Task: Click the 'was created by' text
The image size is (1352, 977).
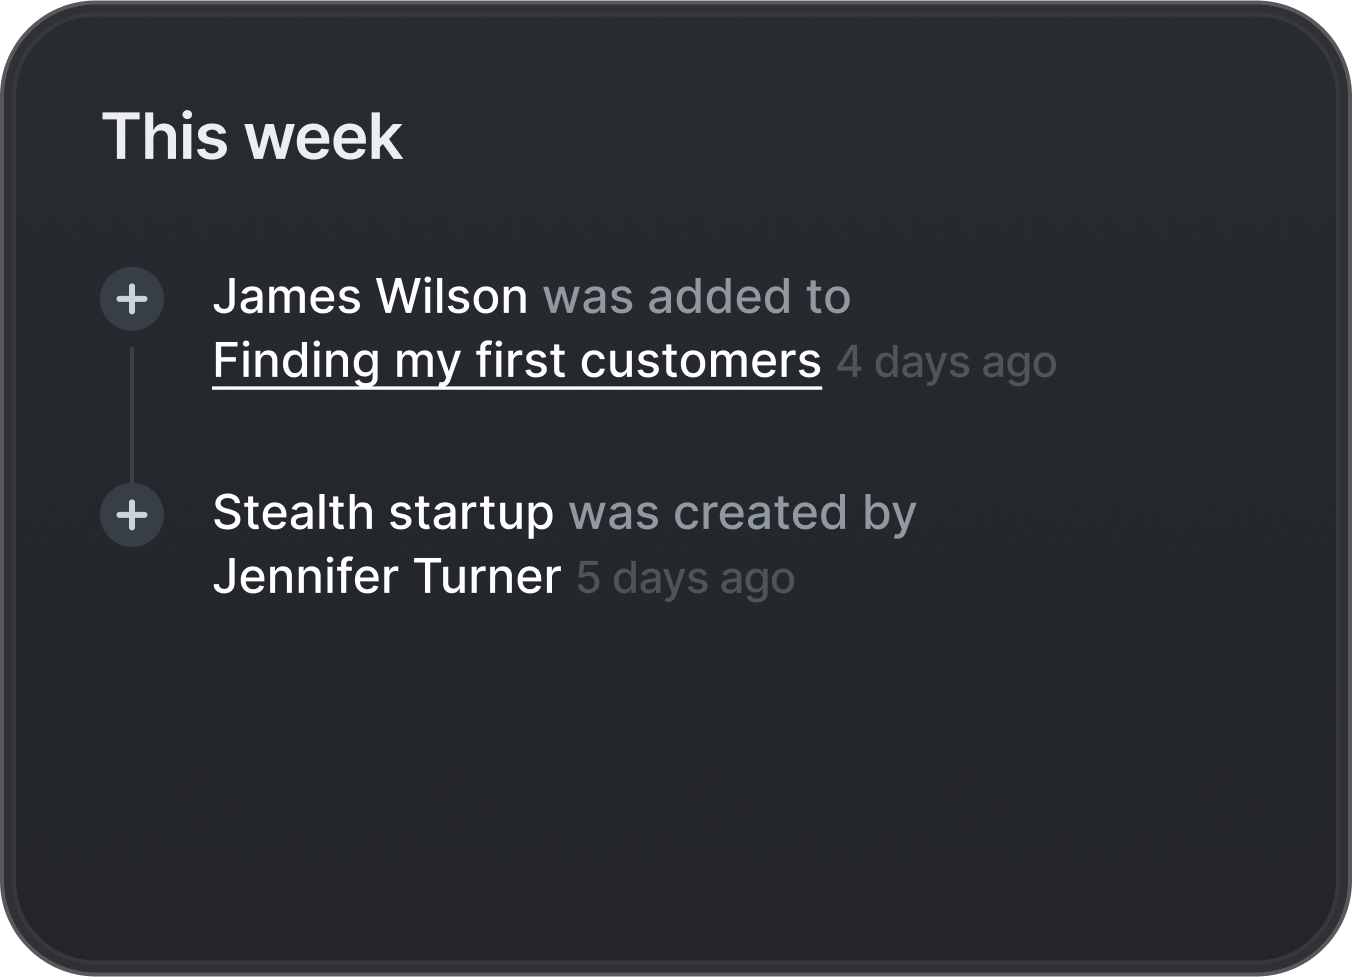Action: (742, 513)
